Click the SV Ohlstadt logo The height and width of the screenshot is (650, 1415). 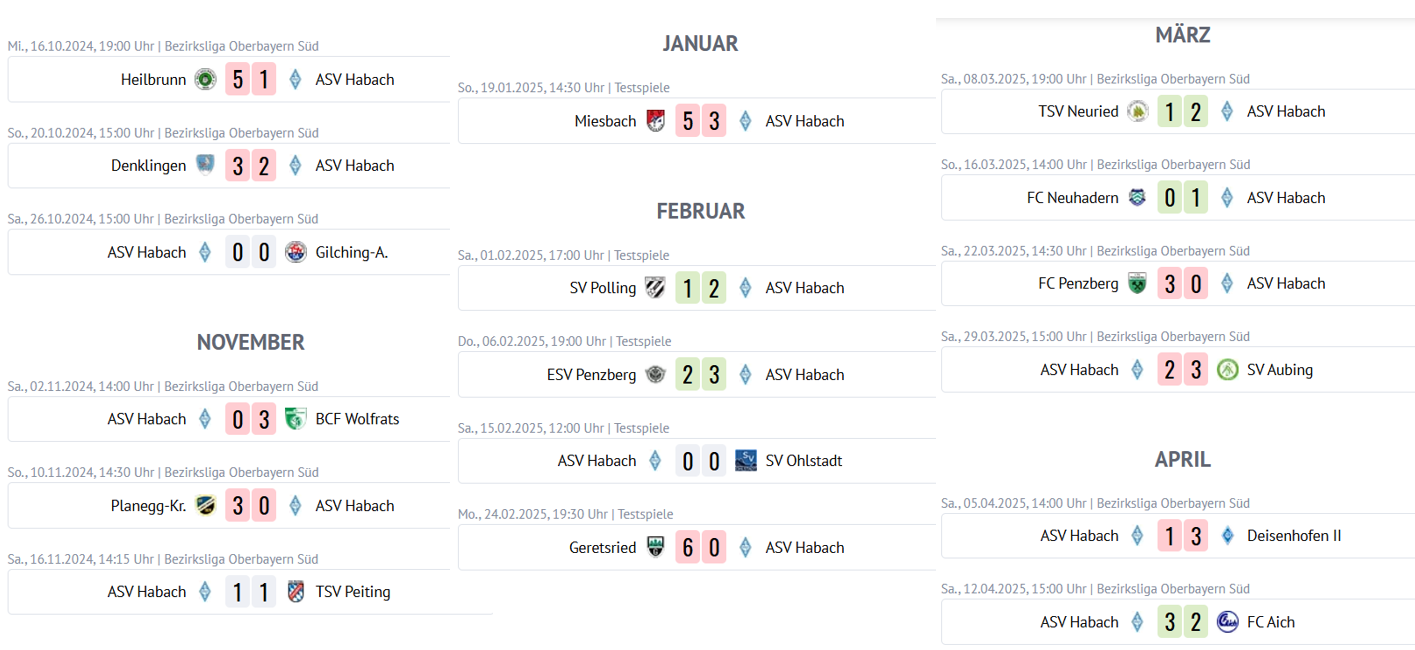click(x=745, y=461)
